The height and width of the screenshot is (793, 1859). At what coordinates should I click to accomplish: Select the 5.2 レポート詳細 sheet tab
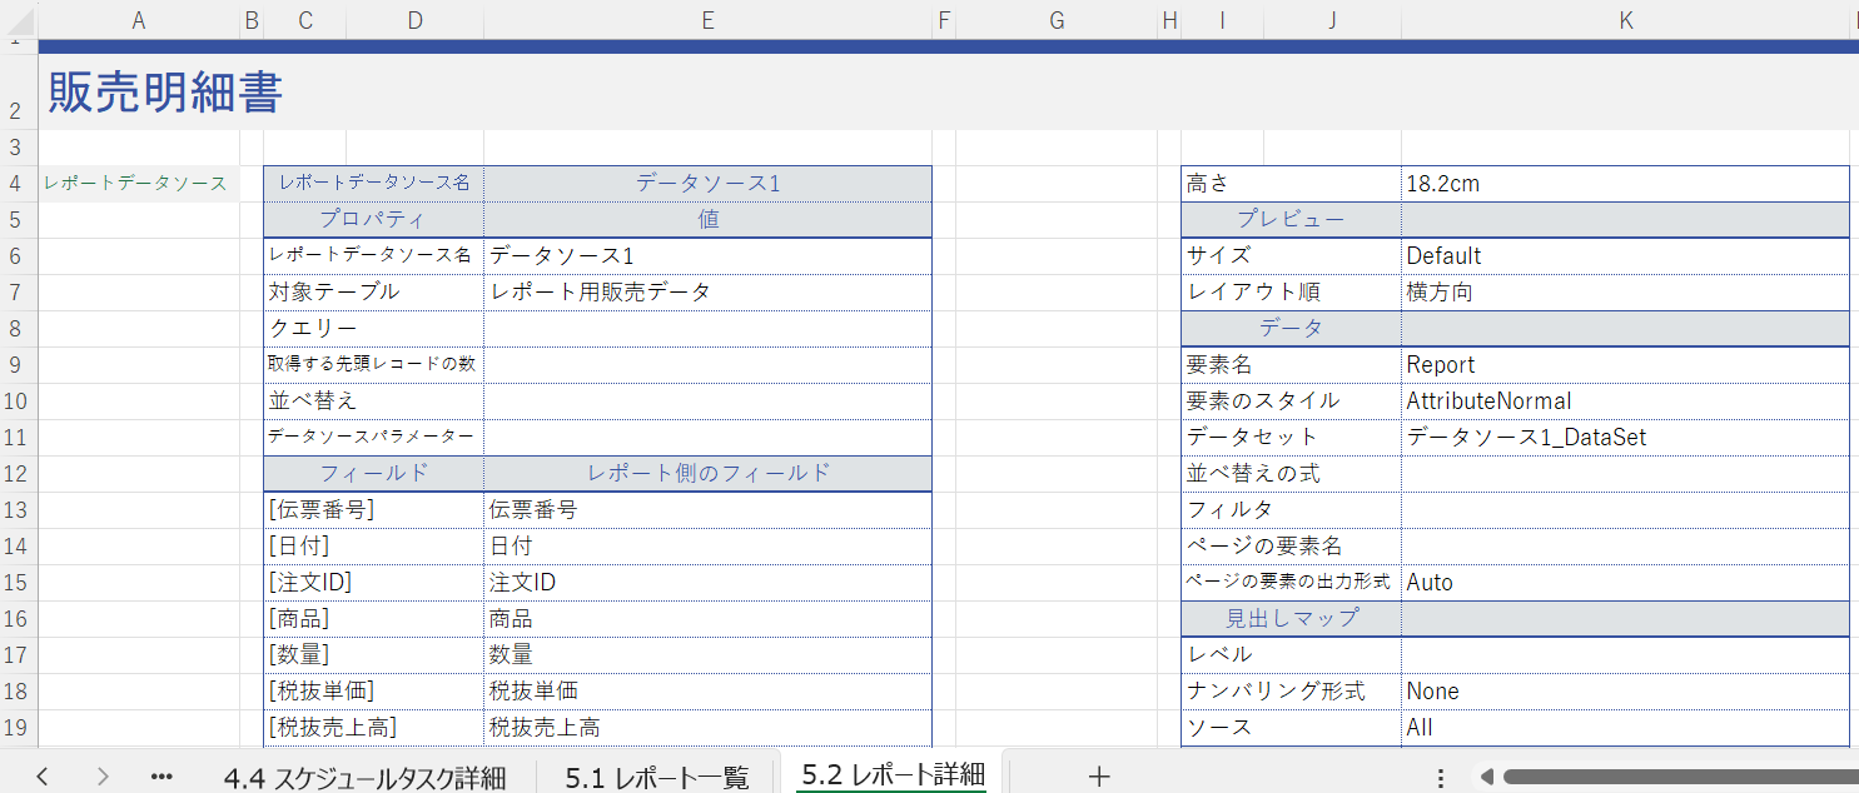893,775
